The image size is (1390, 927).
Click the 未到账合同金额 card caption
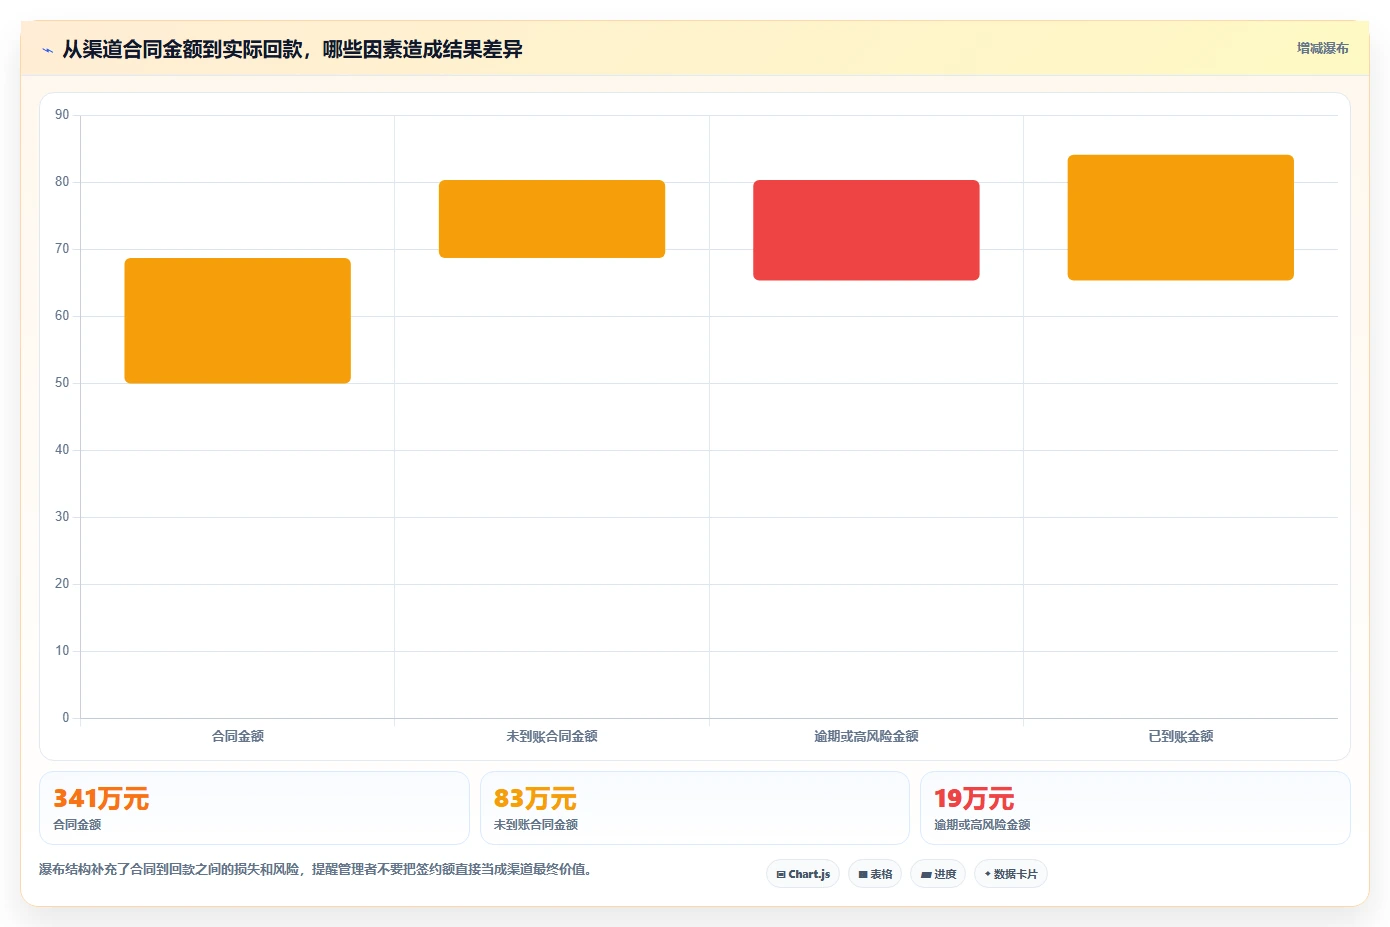click(x=536, y=825)
